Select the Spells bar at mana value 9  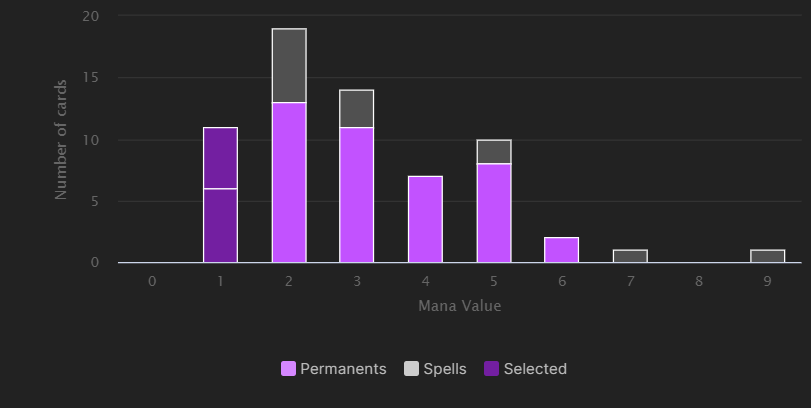tap(767, 256)
